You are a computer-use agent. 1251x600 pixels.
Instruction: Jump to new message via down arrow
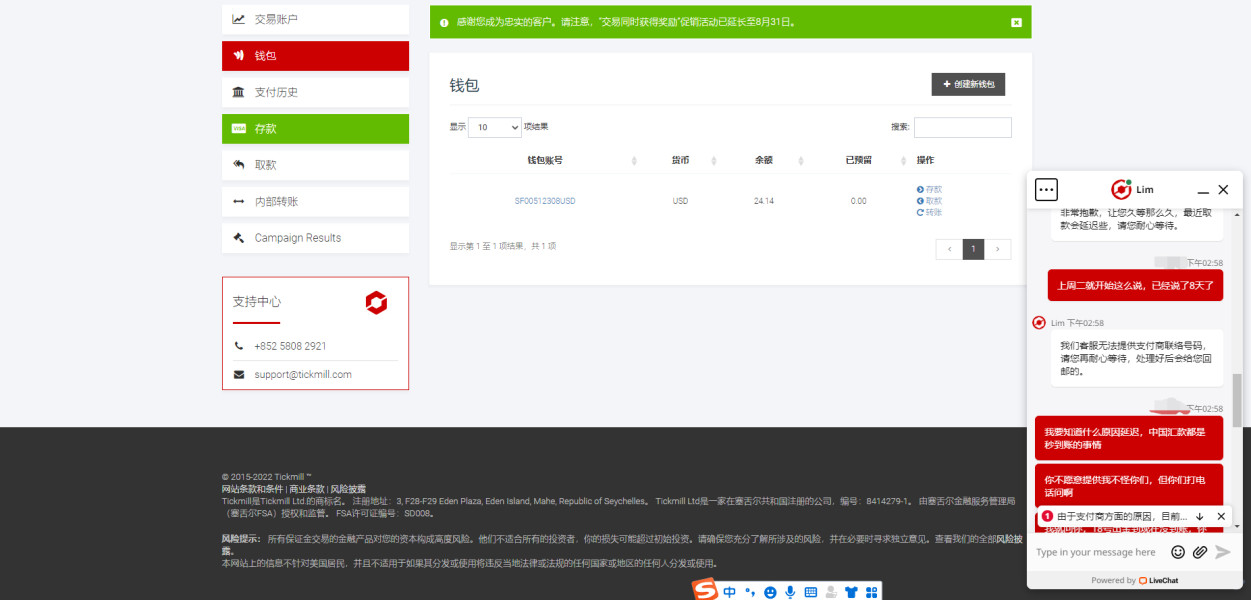click(x=1200, y=517)
